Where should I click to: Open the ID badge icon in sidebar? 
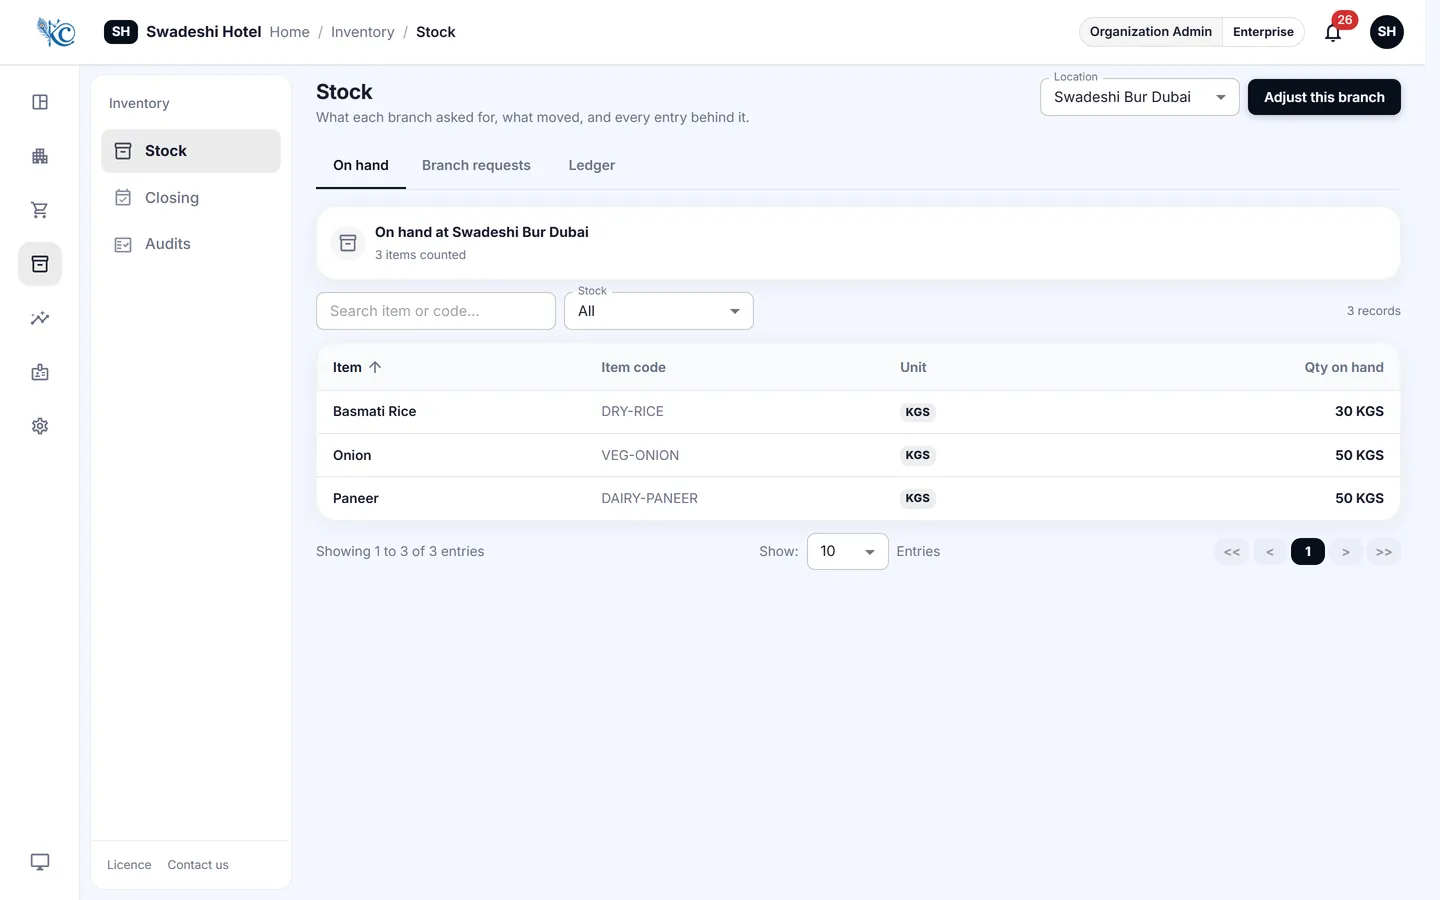point(40,372)
